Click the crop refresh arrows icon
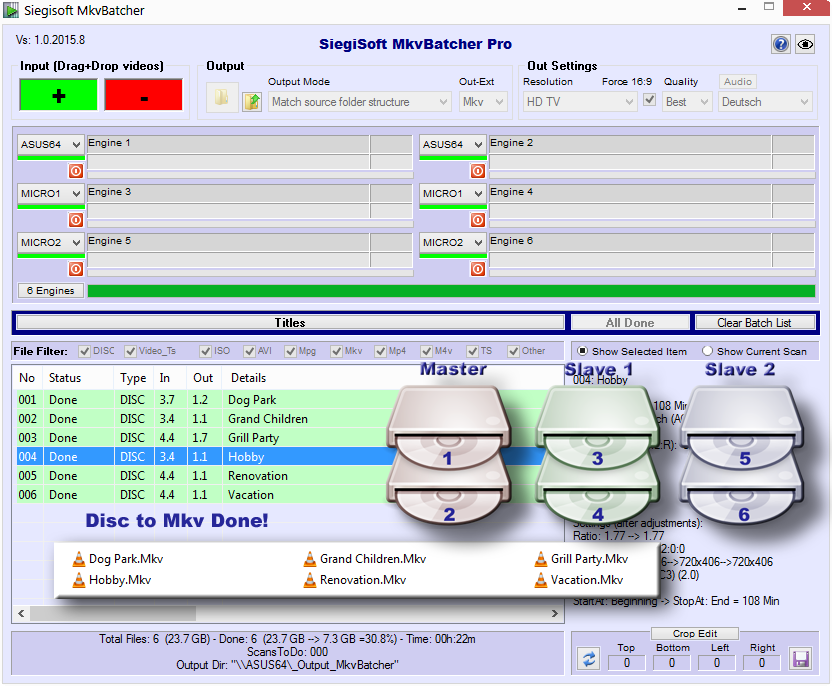Viewport: 832px width, 686px height. tap(589, 659)
